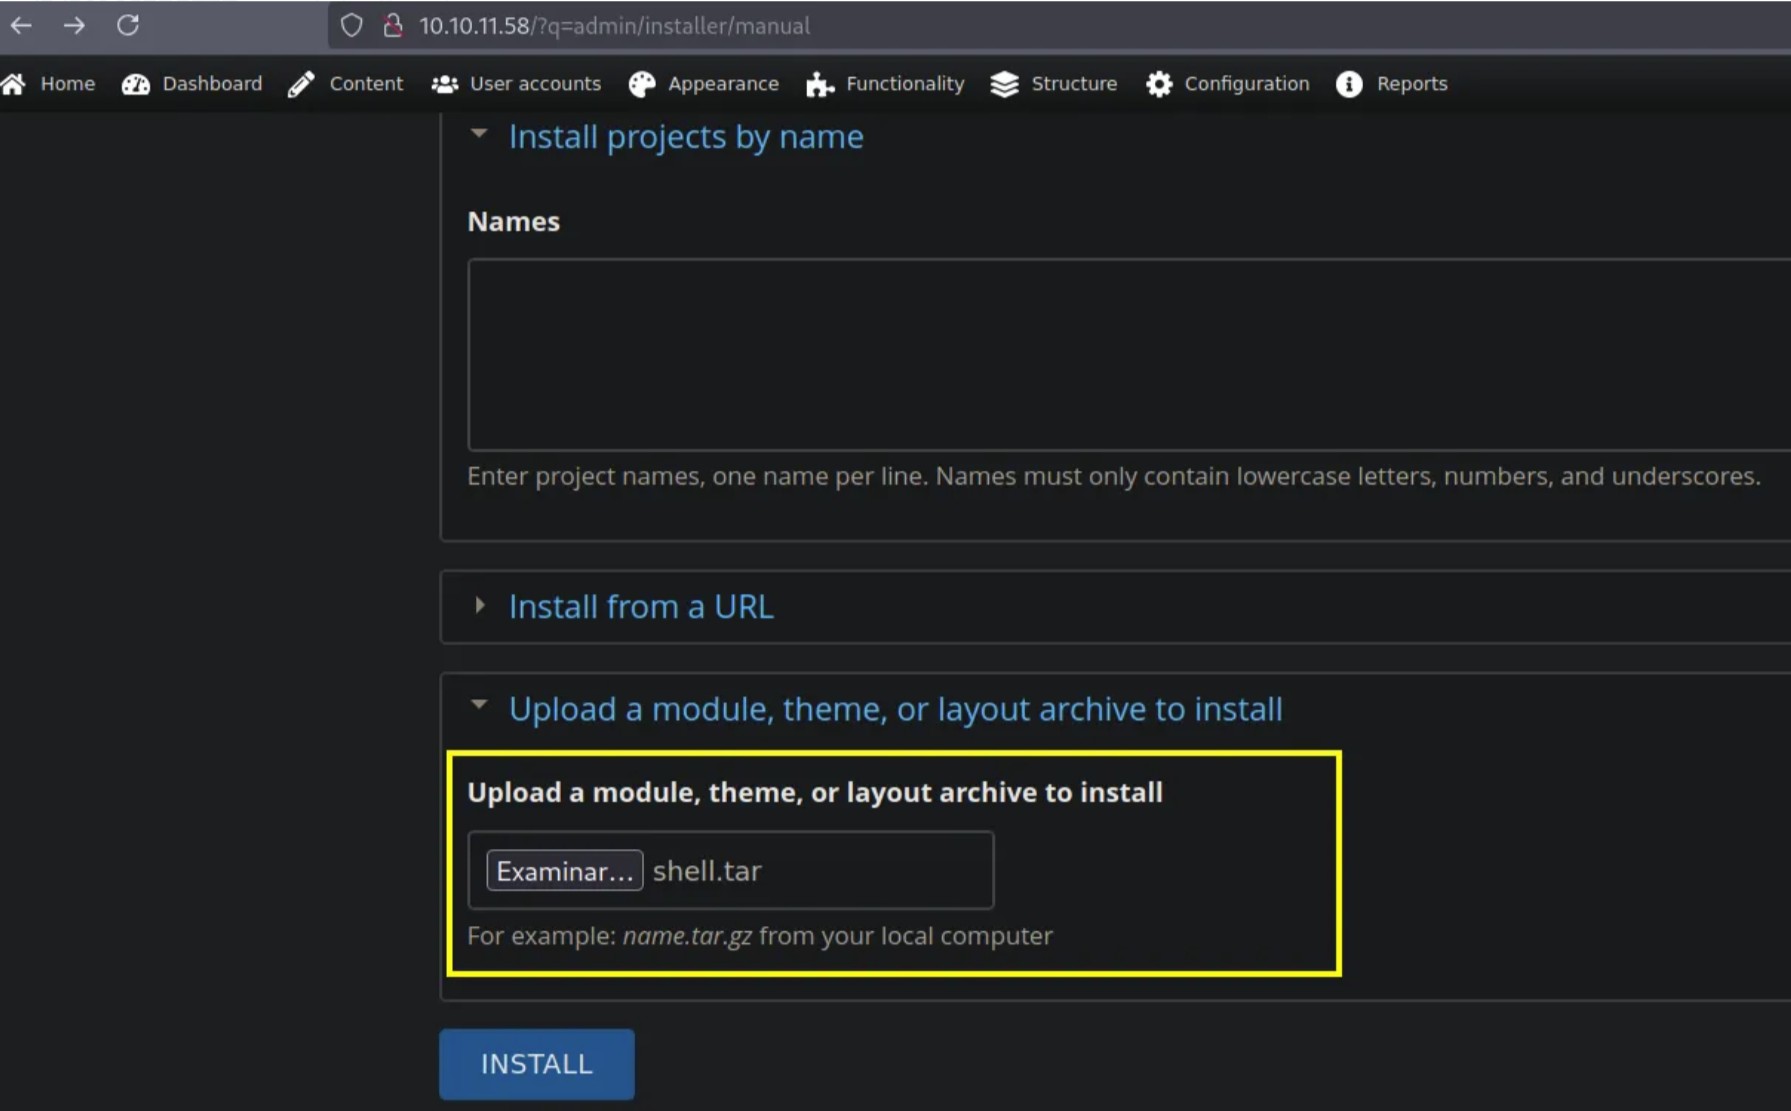The height and width of the screenshot is (1111, 1791).
Task: Reload the page with the refresh icon
Action: [x=128, y=25]
